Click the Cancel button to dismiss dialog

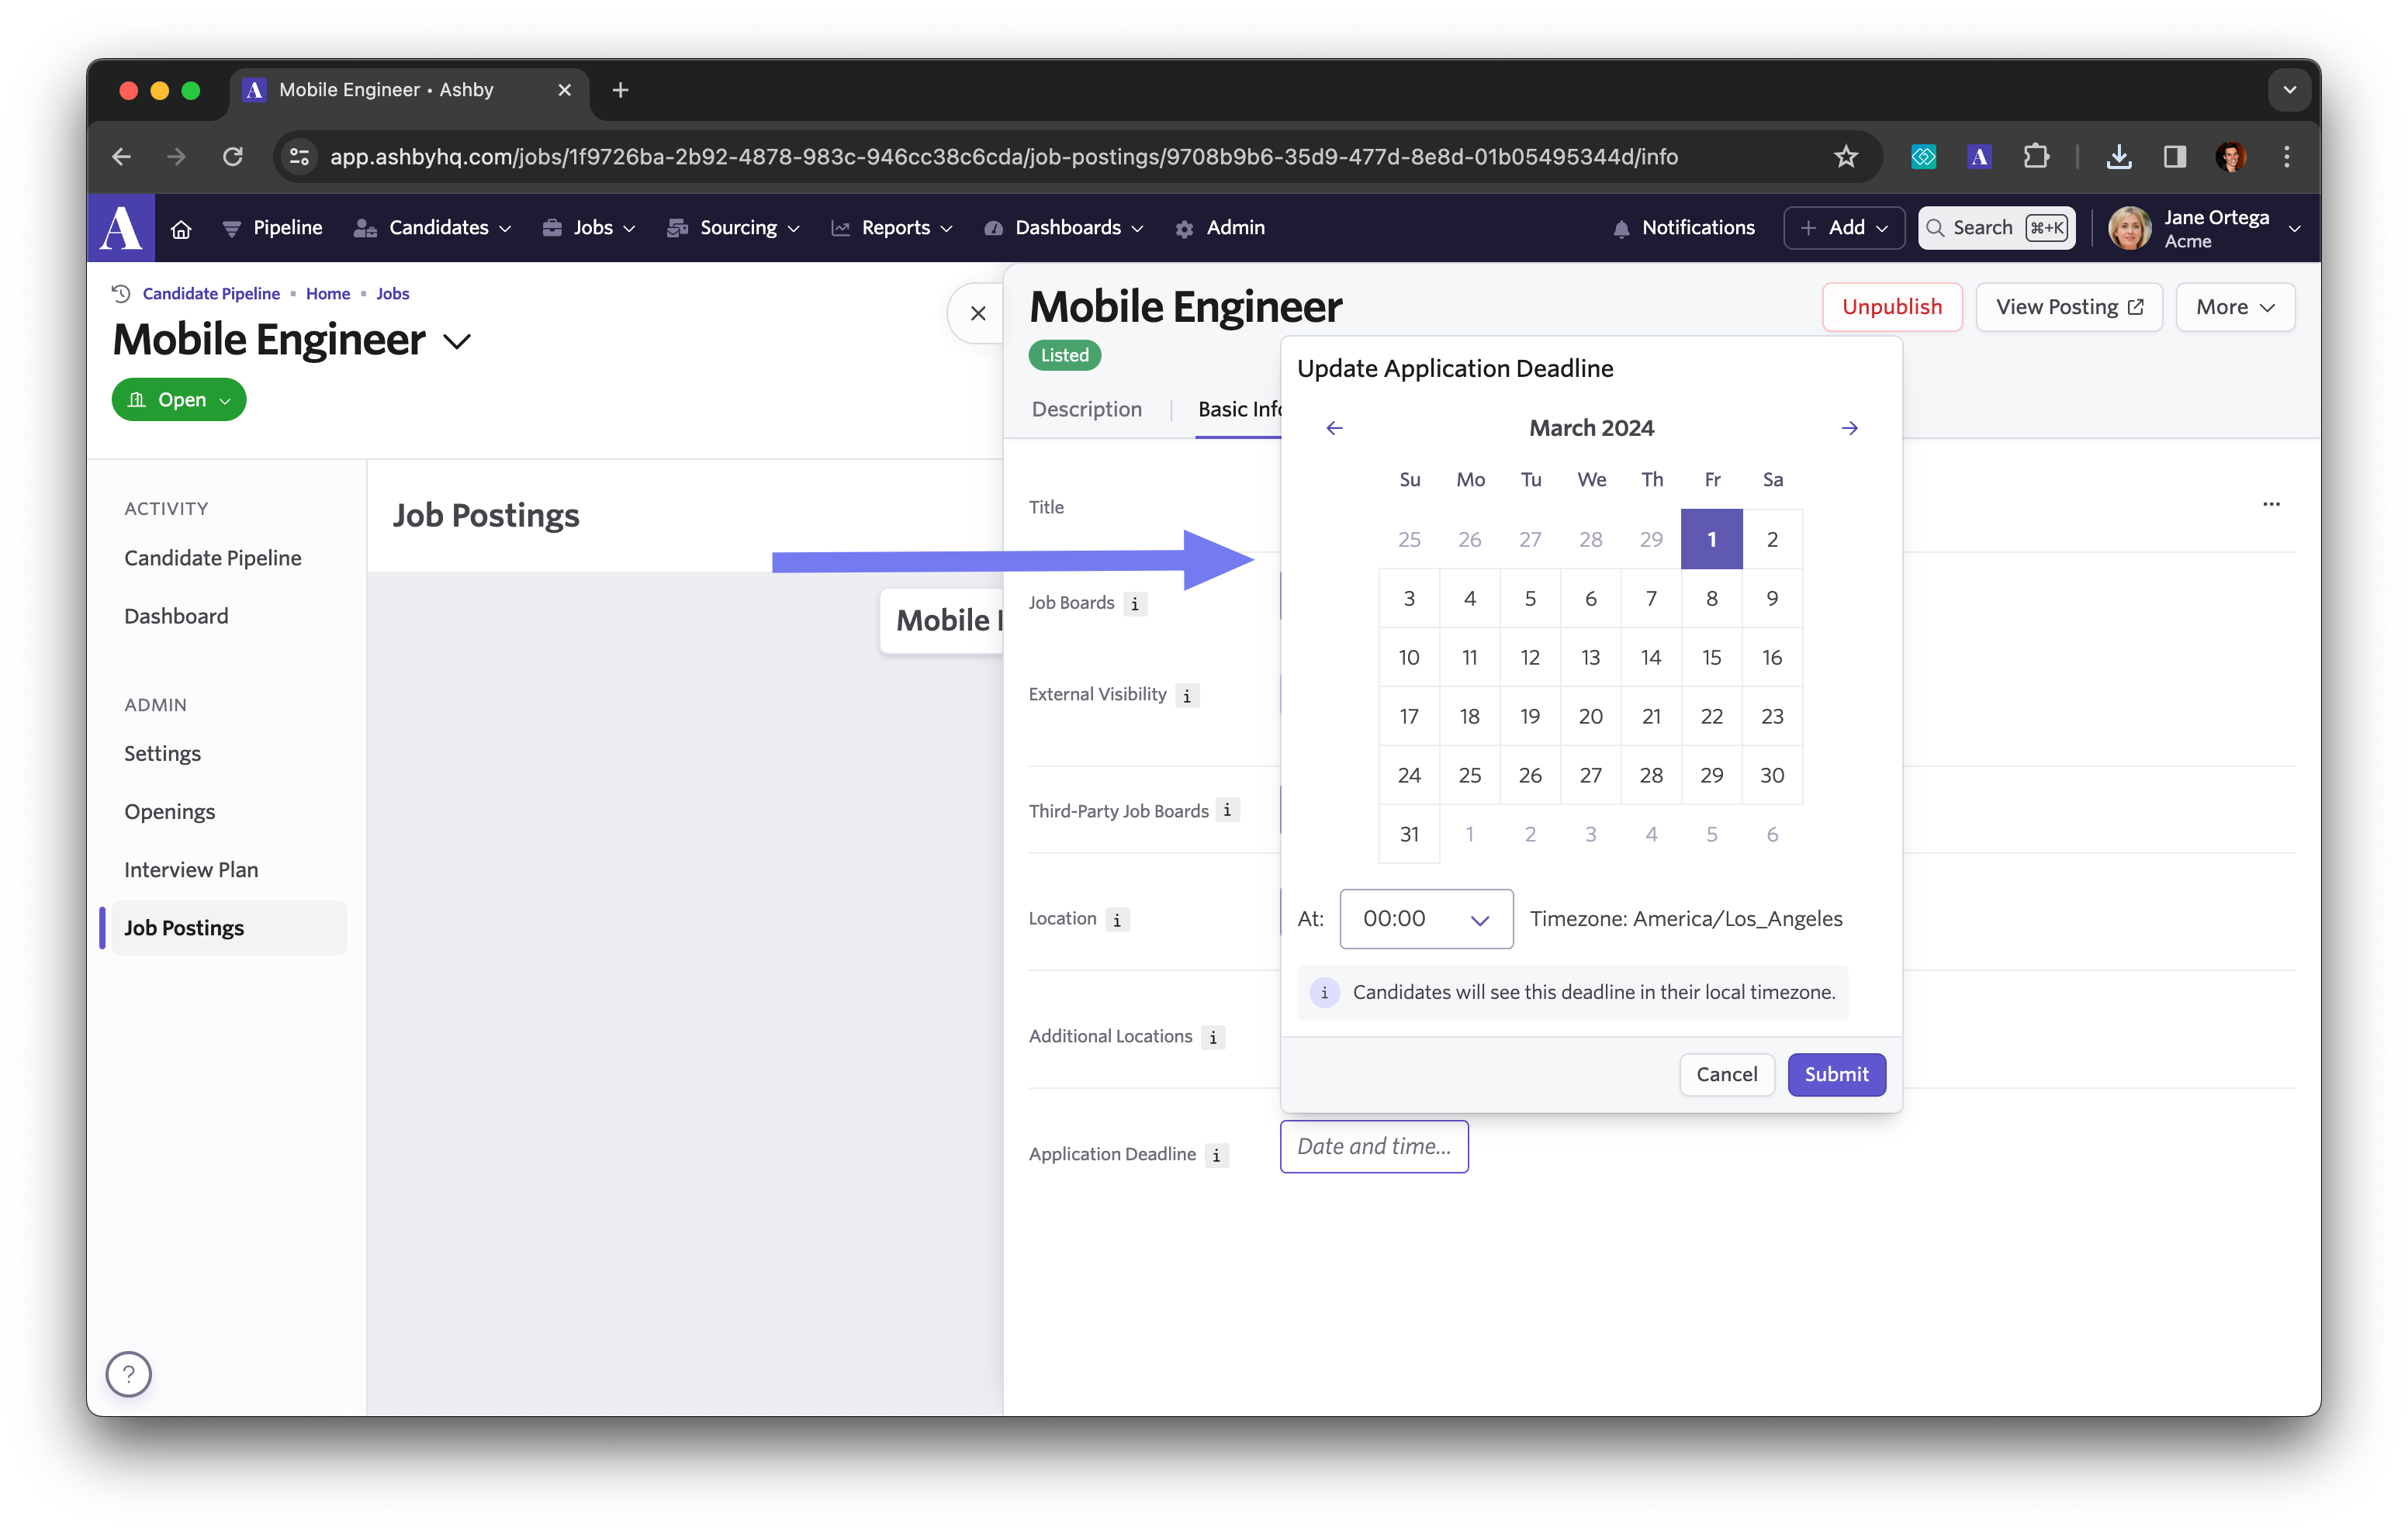pos(1727,1073)
